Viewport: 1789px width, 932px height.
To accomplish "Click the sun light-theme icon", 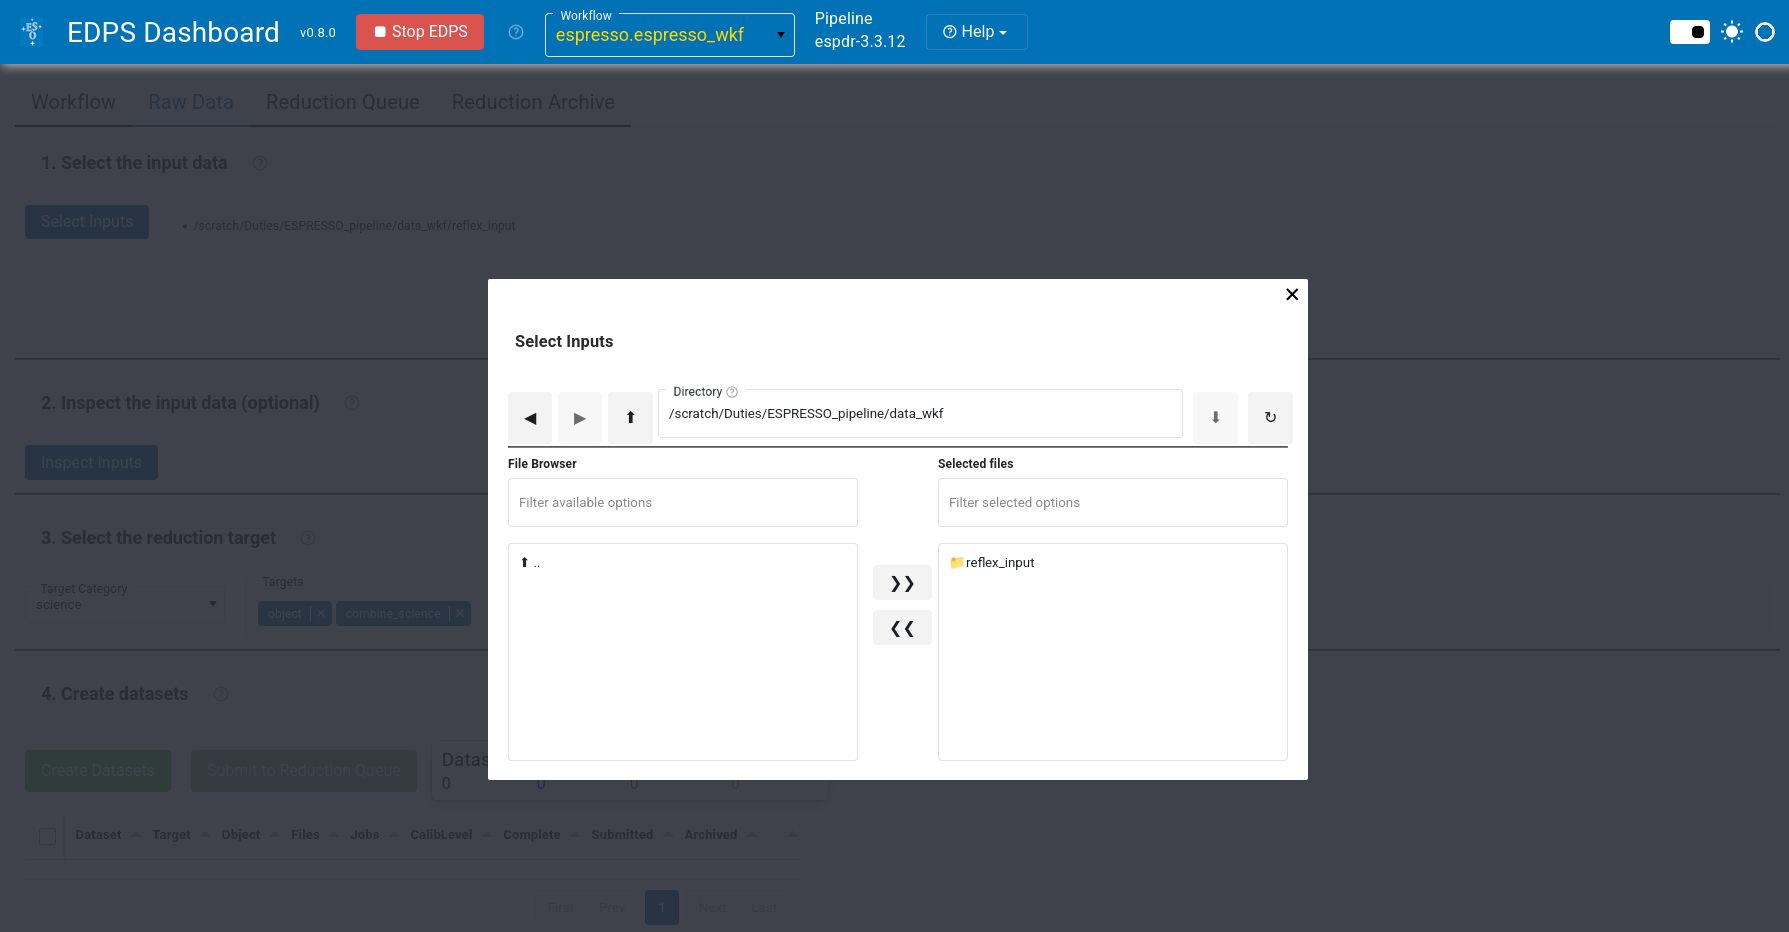I will click(x=1732, y=32).
